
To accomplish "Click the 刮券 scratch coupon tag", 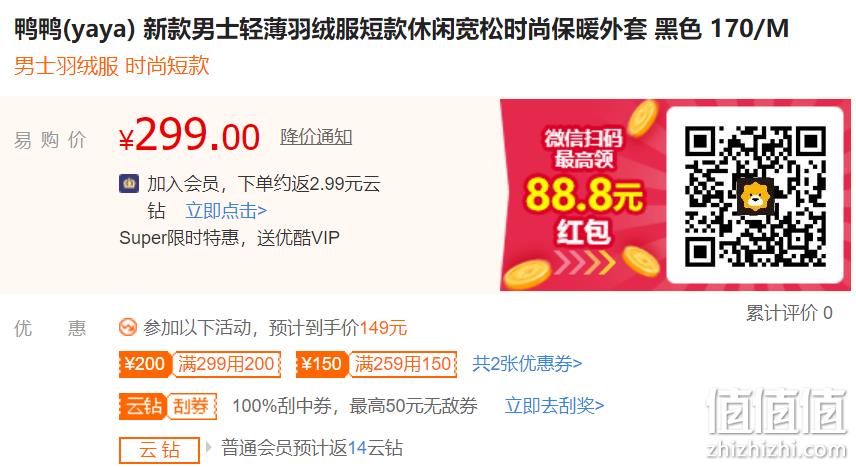I will click(192, 406).
